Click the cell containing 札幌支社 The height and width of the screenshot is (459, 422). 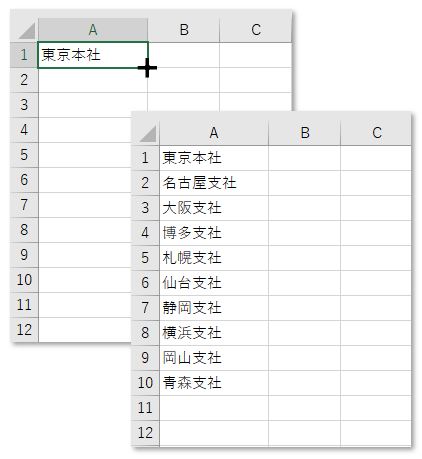(214, 258)
